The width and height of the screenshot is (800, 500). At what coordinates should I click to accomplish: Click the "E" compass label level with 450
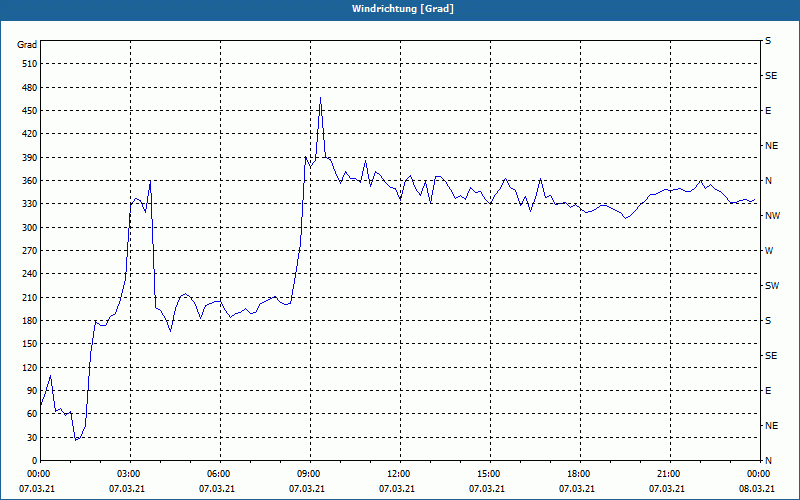pos(768,111)
